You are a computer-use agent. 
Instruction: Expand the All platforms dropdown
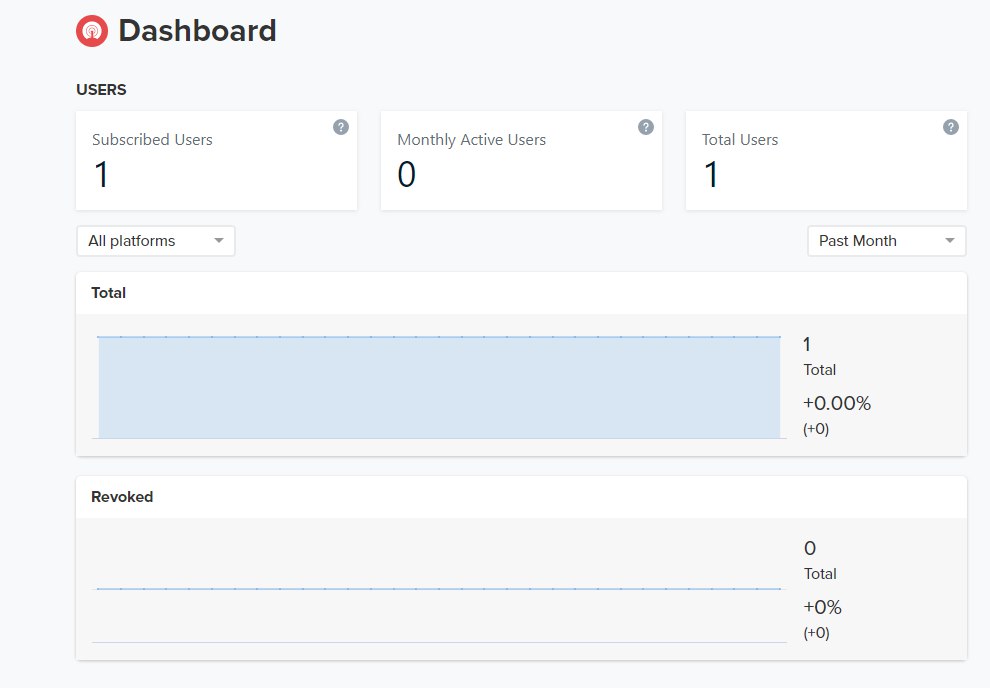click(156, 241)
